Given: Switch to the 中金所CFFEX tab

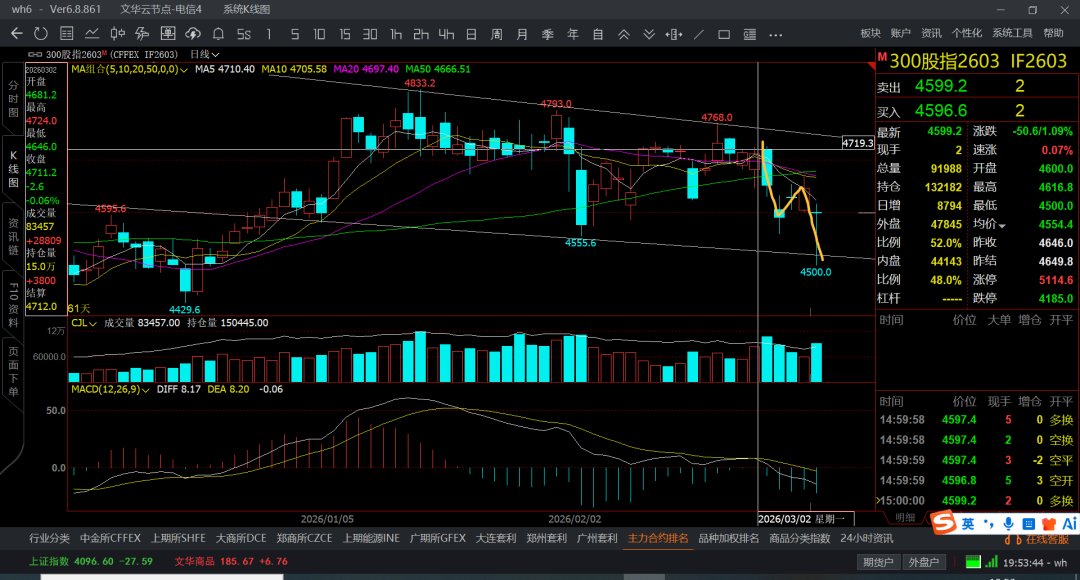Looking at the screenshot, I should (110, 539).
